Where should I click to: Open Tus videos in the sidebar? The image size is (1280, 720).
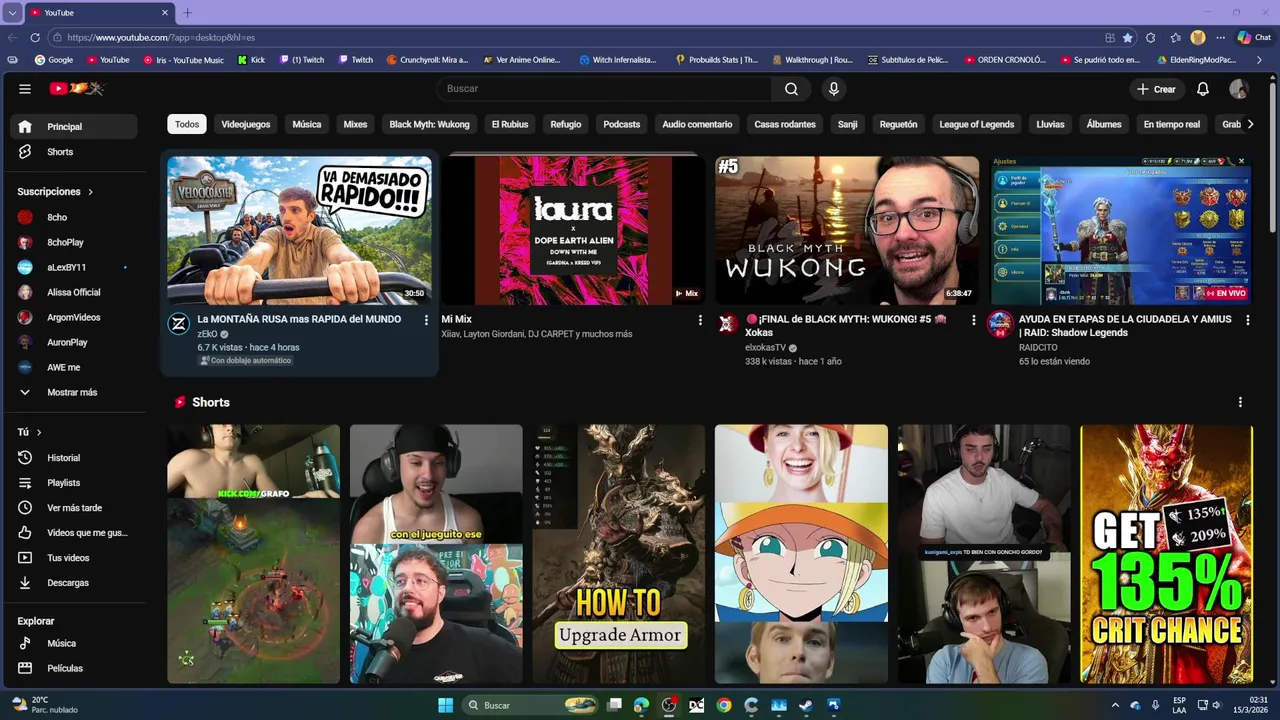[x=74, y=558]
